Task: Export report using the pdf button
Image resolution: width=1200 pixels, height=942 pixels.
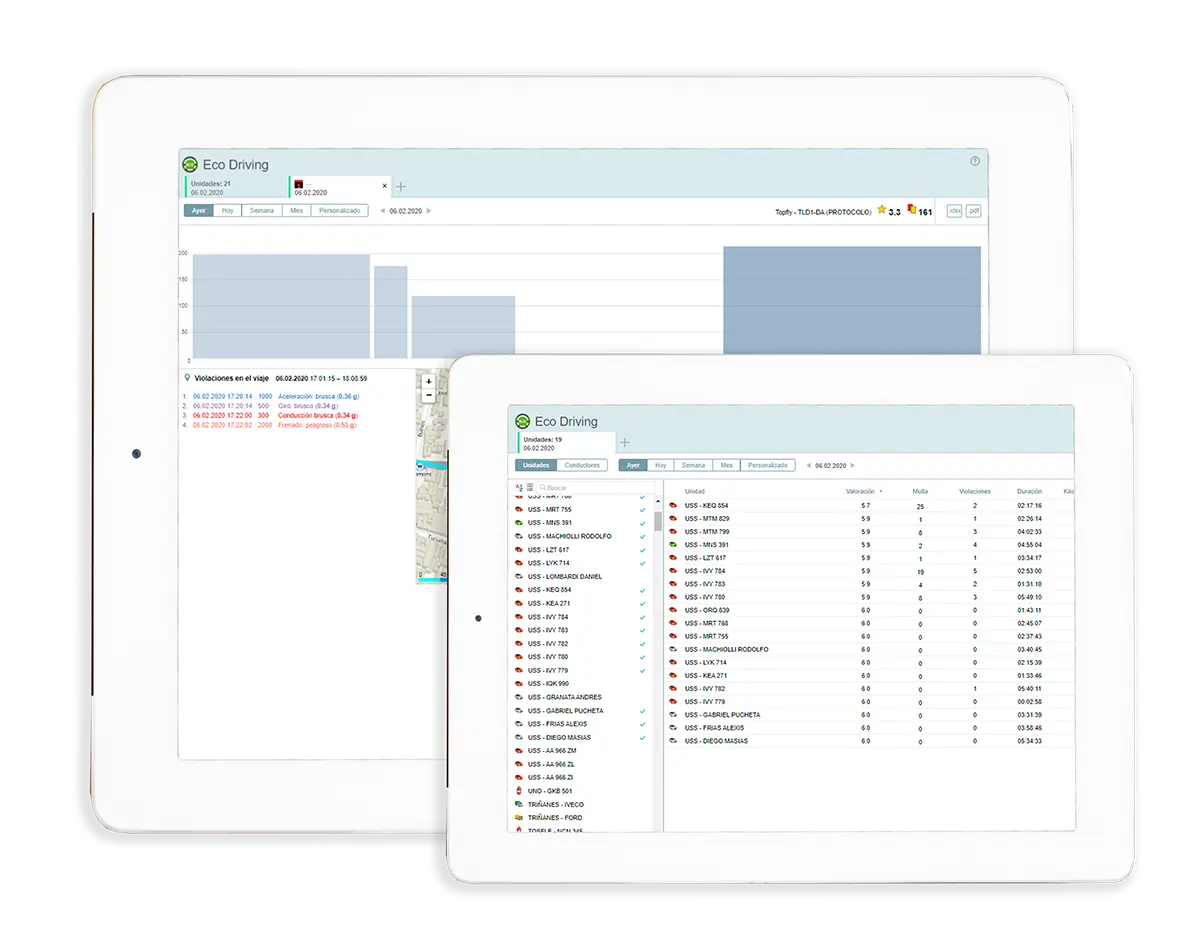Action: pos(974,211)
